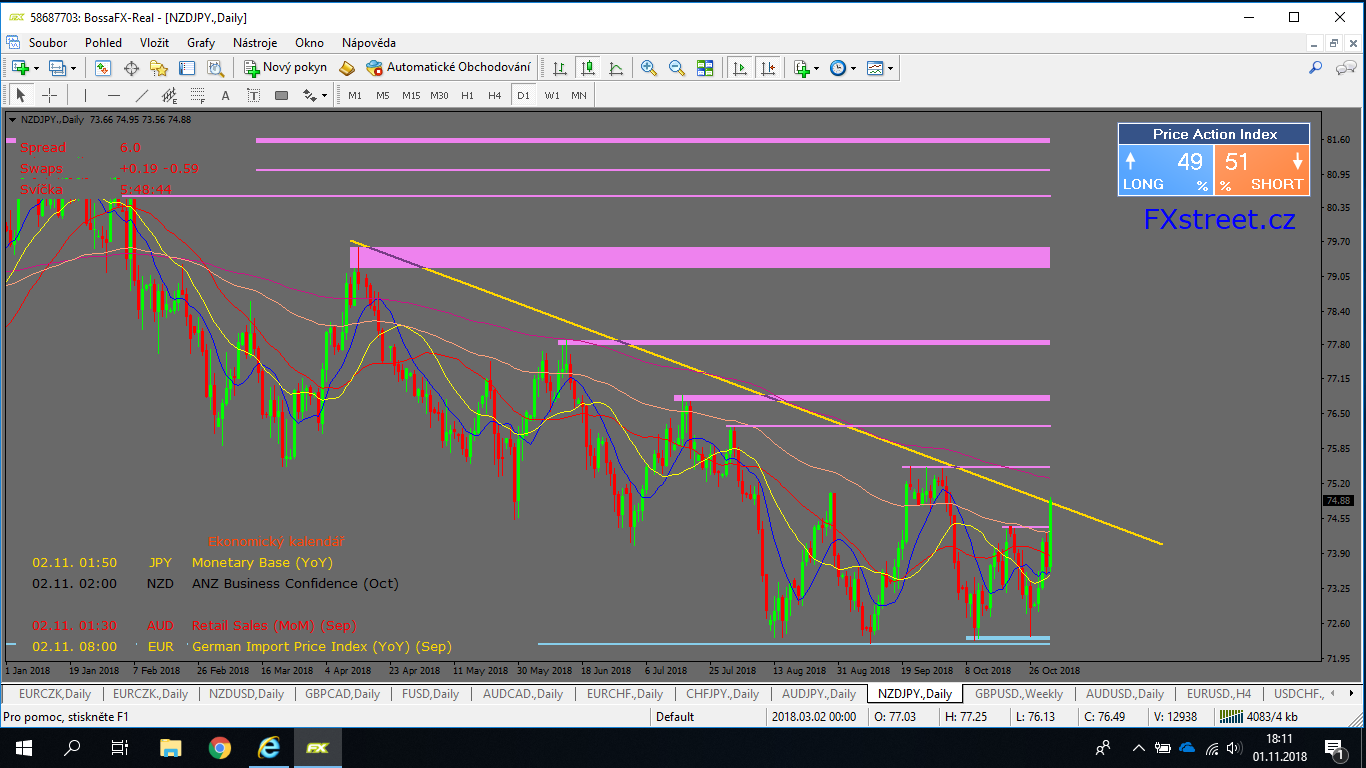Toggle Automatické Obchodování button
1366x768 pixels.
click(x=448, y=68)
